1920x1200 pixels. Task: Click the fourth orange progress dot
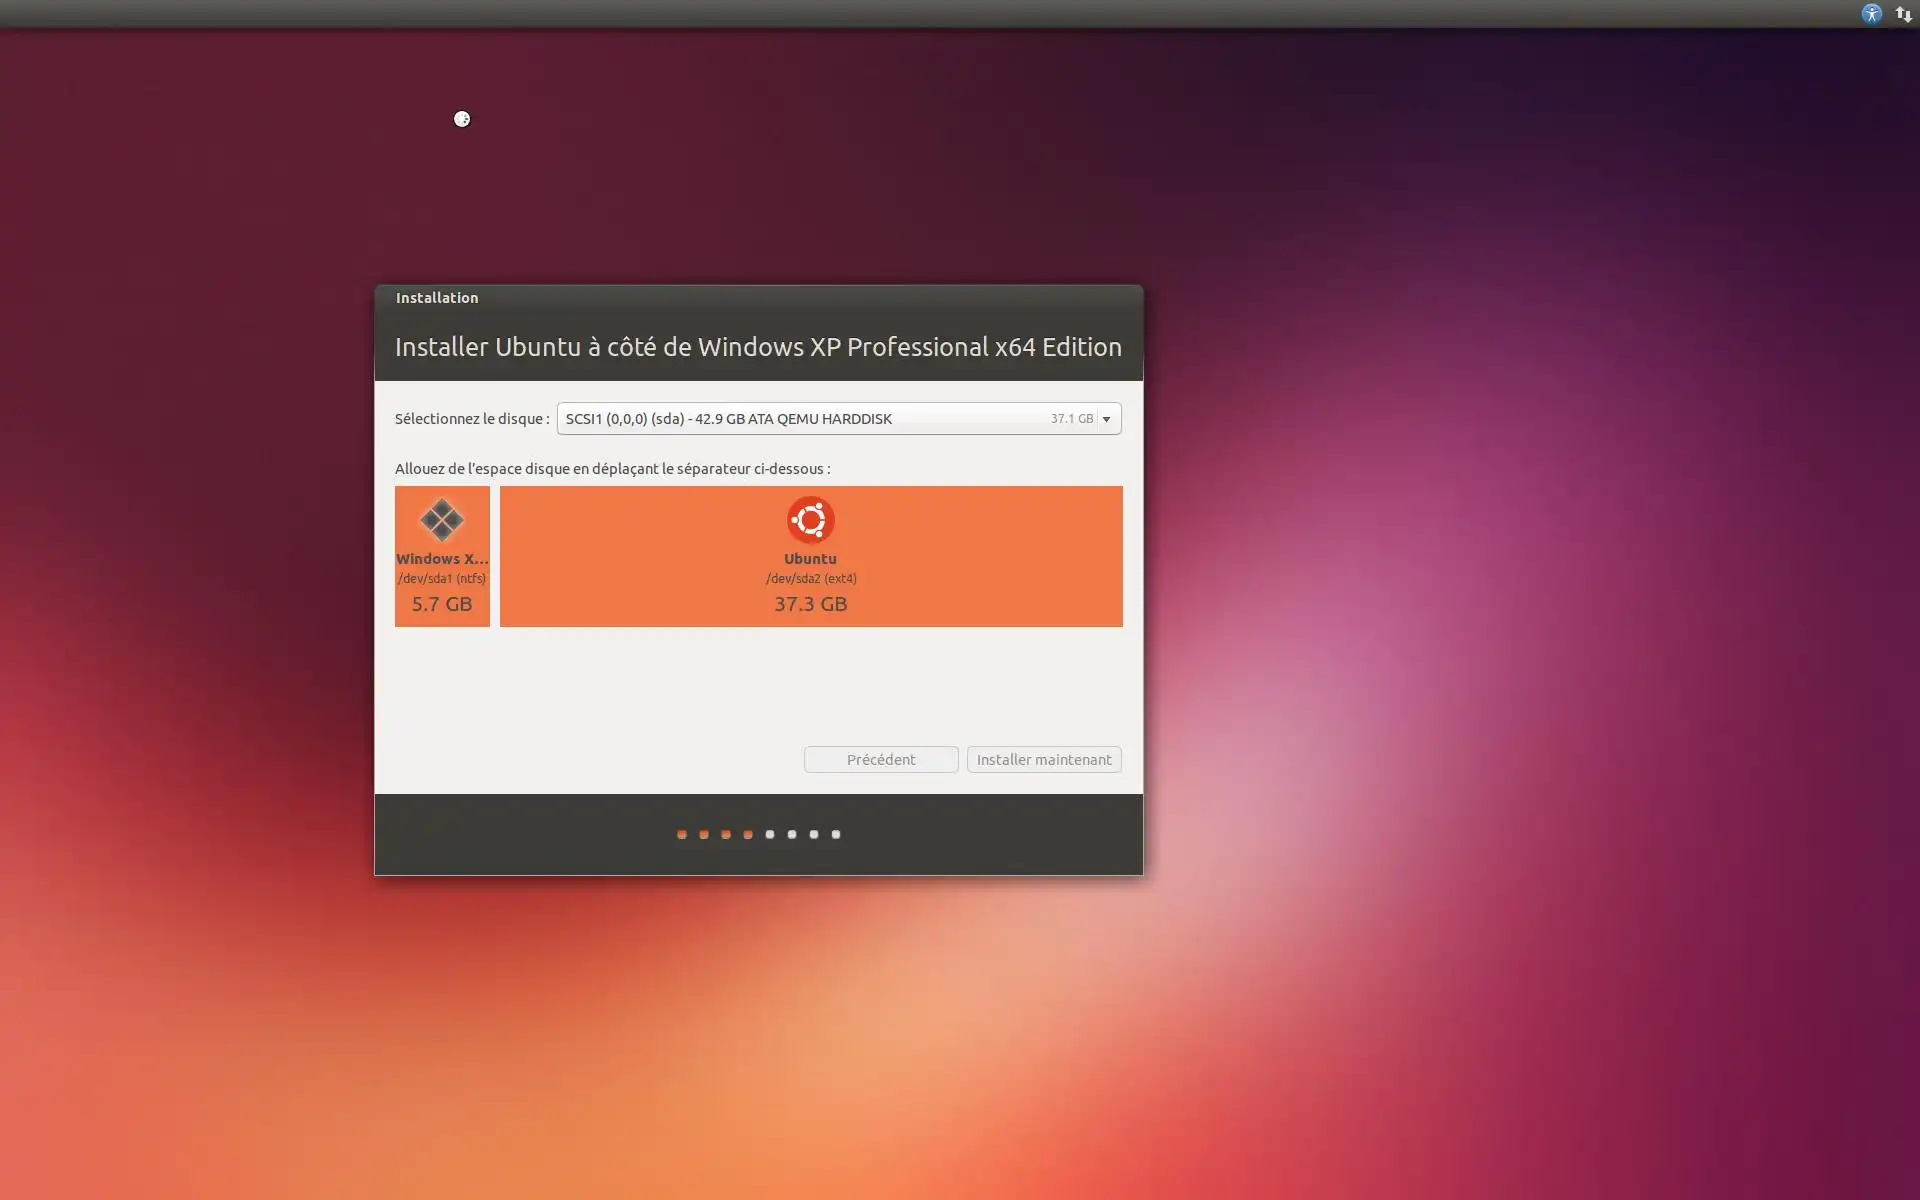748,834
